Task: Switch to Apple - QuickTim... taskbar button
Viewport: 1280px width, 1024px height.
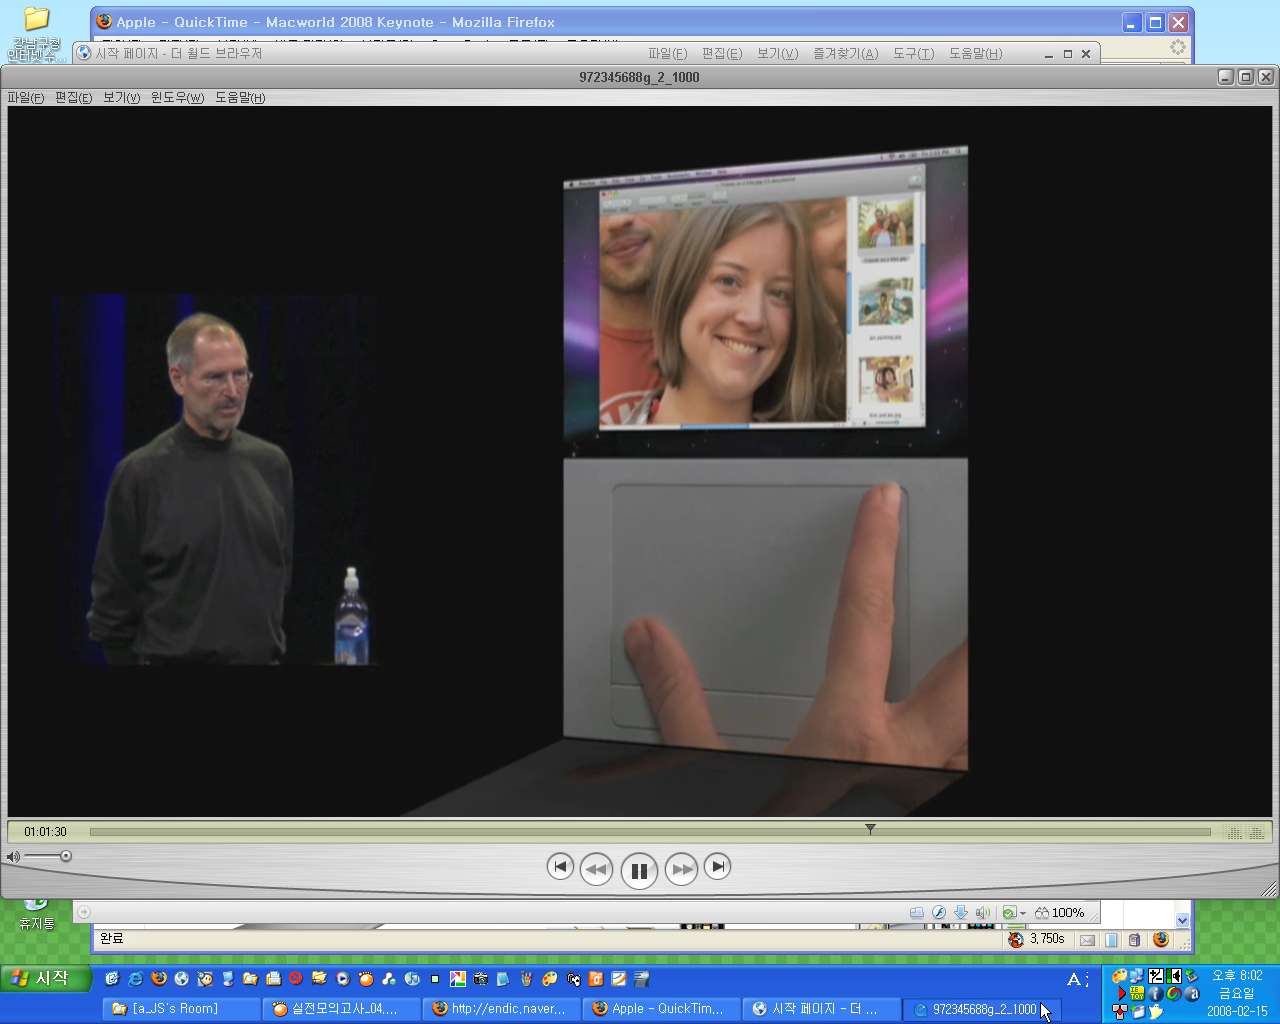Action: 661,1009
